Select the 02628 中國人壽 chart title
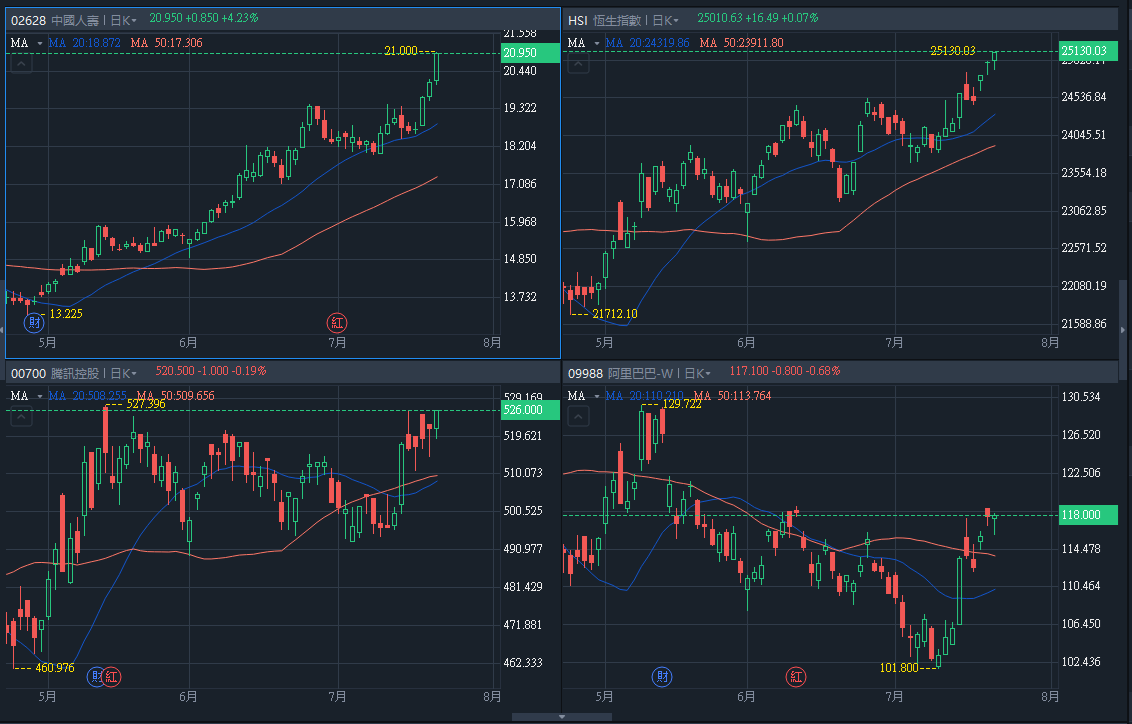Image resolution: width=1132 pixels, height=724 pixels. pos(55,20)
